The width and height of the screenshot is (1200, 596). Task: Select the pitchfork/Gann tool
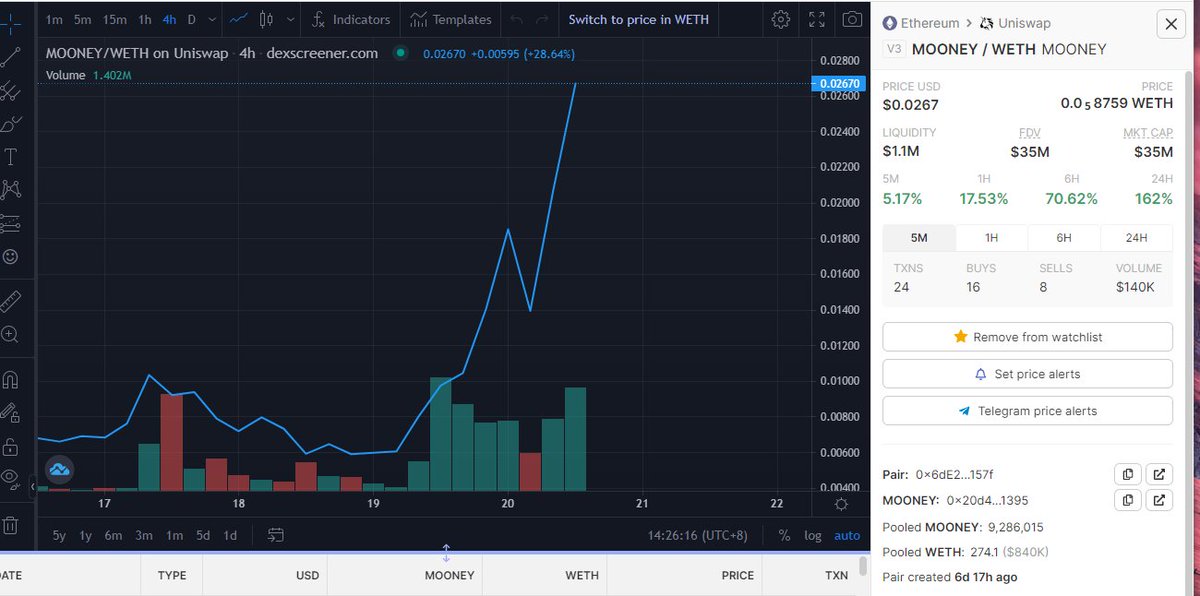[x=11, y=91]
